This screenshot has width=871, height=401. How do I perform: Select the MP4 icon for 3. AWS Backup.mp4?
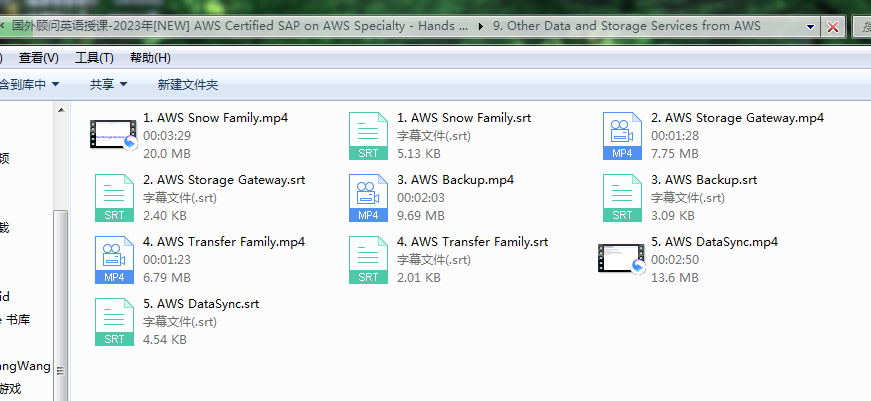(x=368, y=198)
